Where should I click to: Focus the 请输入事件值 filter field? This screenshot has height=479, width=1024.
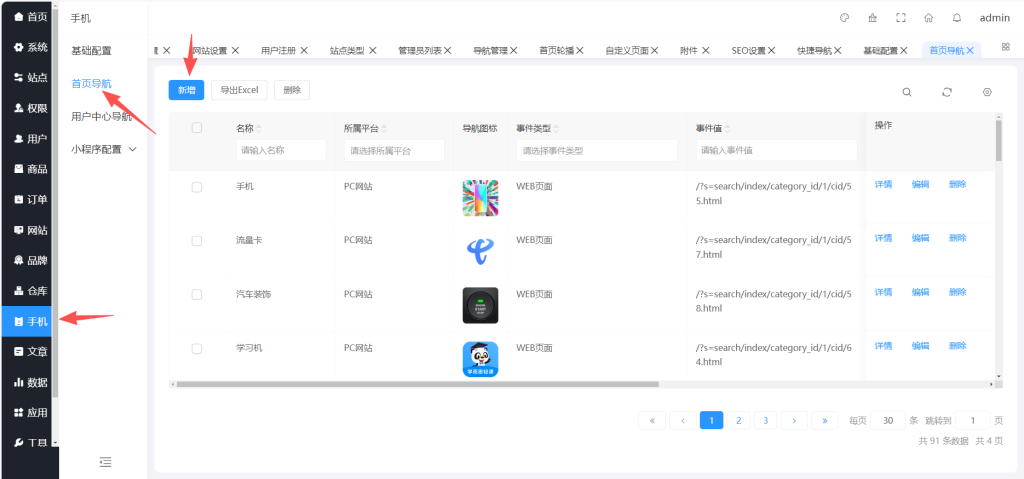pos(776,150)
